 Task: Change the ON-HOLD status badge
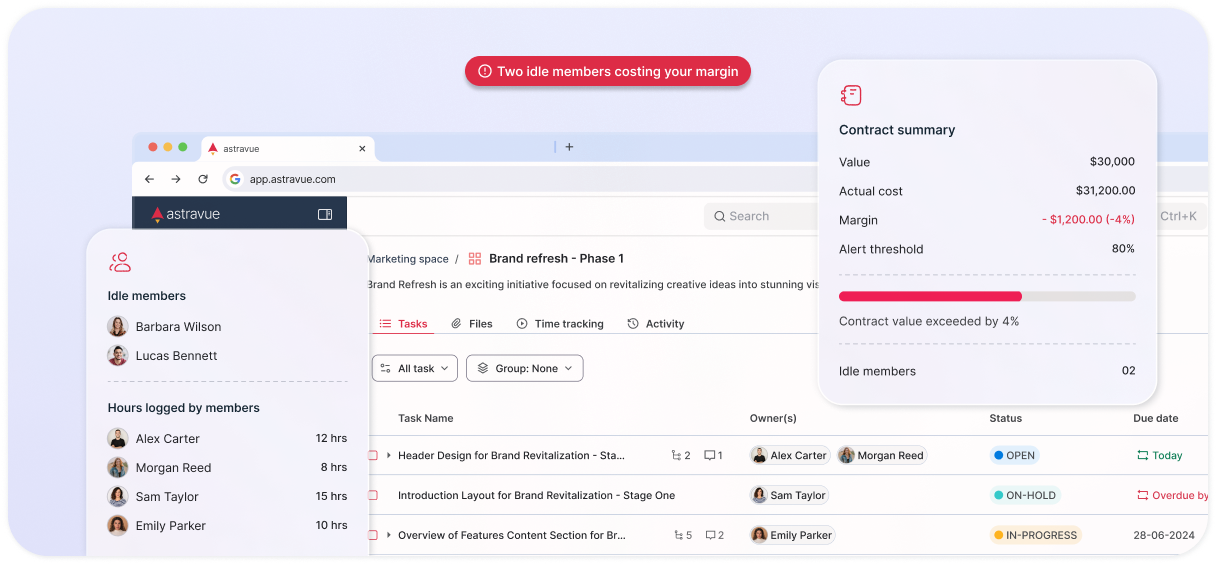click(x=1025, y=495)
